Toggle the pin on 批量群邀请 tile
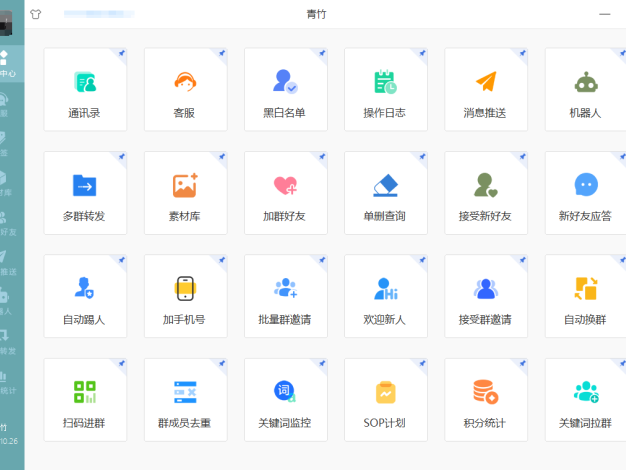Viewport: 626px width, 470px height. pyautogui.click(x=322, y=260)
